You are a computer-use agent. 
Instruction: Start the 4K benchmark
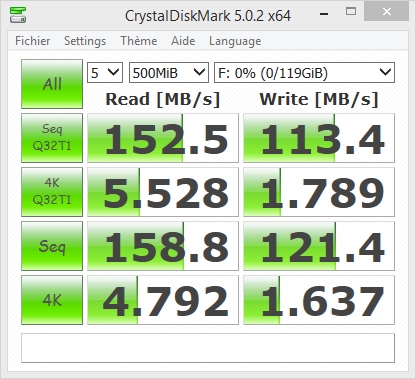tap(52, 300)
